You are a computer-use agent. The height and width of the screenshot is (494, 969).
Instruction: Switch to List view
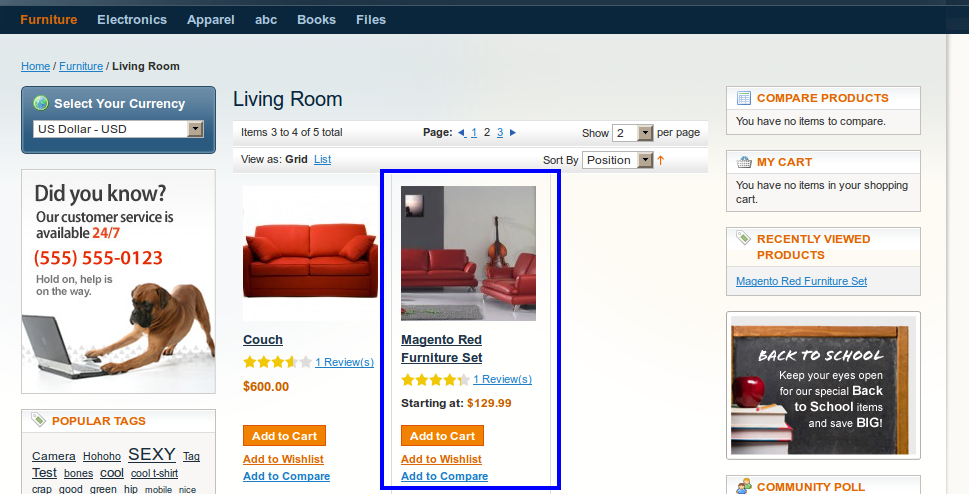(x=323, y=160)
